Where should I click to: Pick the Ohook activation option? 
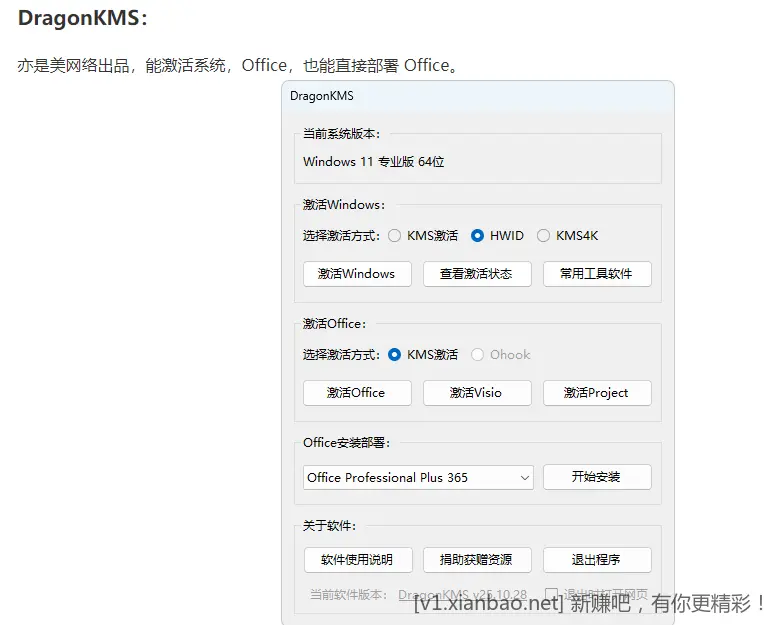[x=478, y=355]
